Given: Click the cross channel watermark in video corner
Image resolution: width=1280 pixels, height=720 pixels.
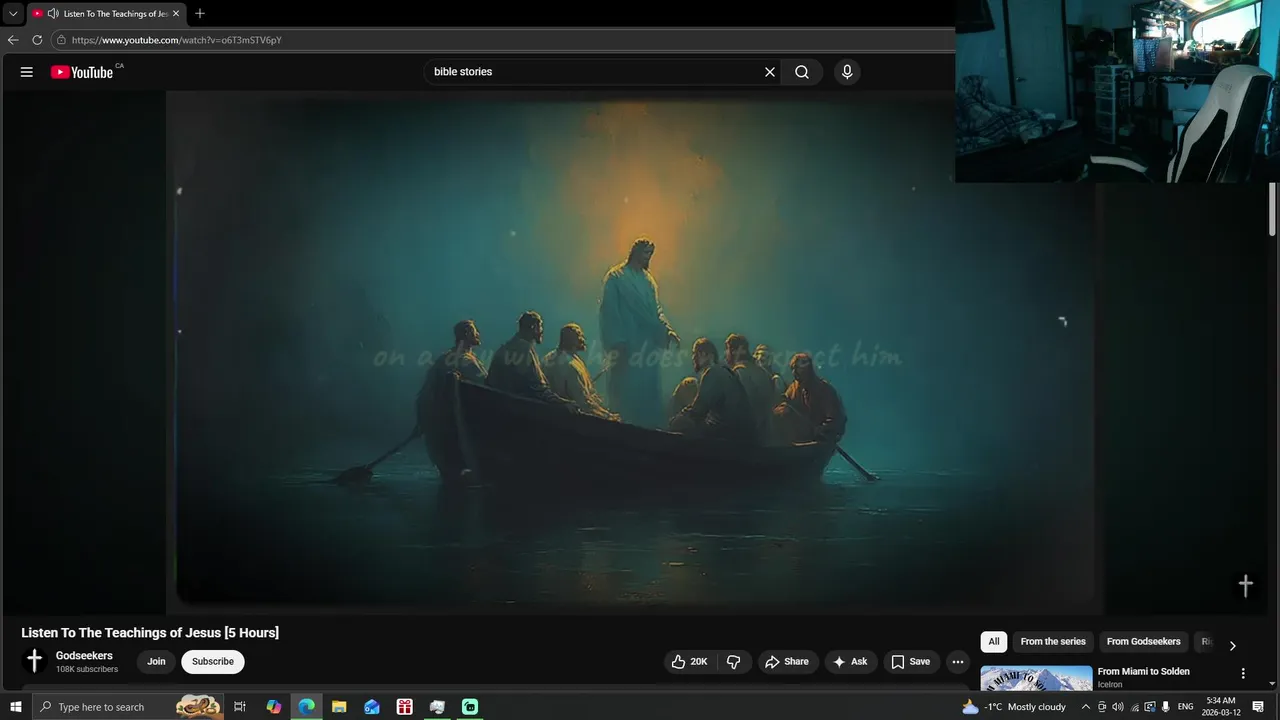Looking at the screenshot, I should 1246,586.
